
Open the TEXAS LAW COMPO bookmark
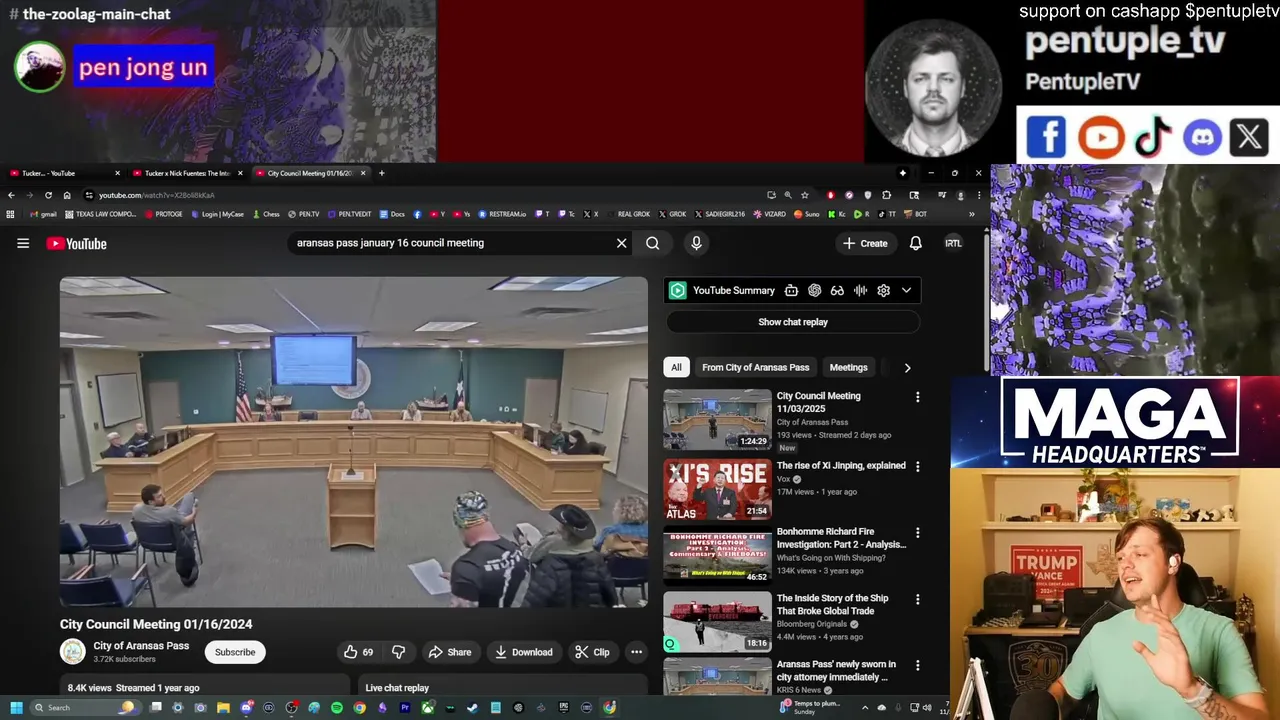point(100,213)
